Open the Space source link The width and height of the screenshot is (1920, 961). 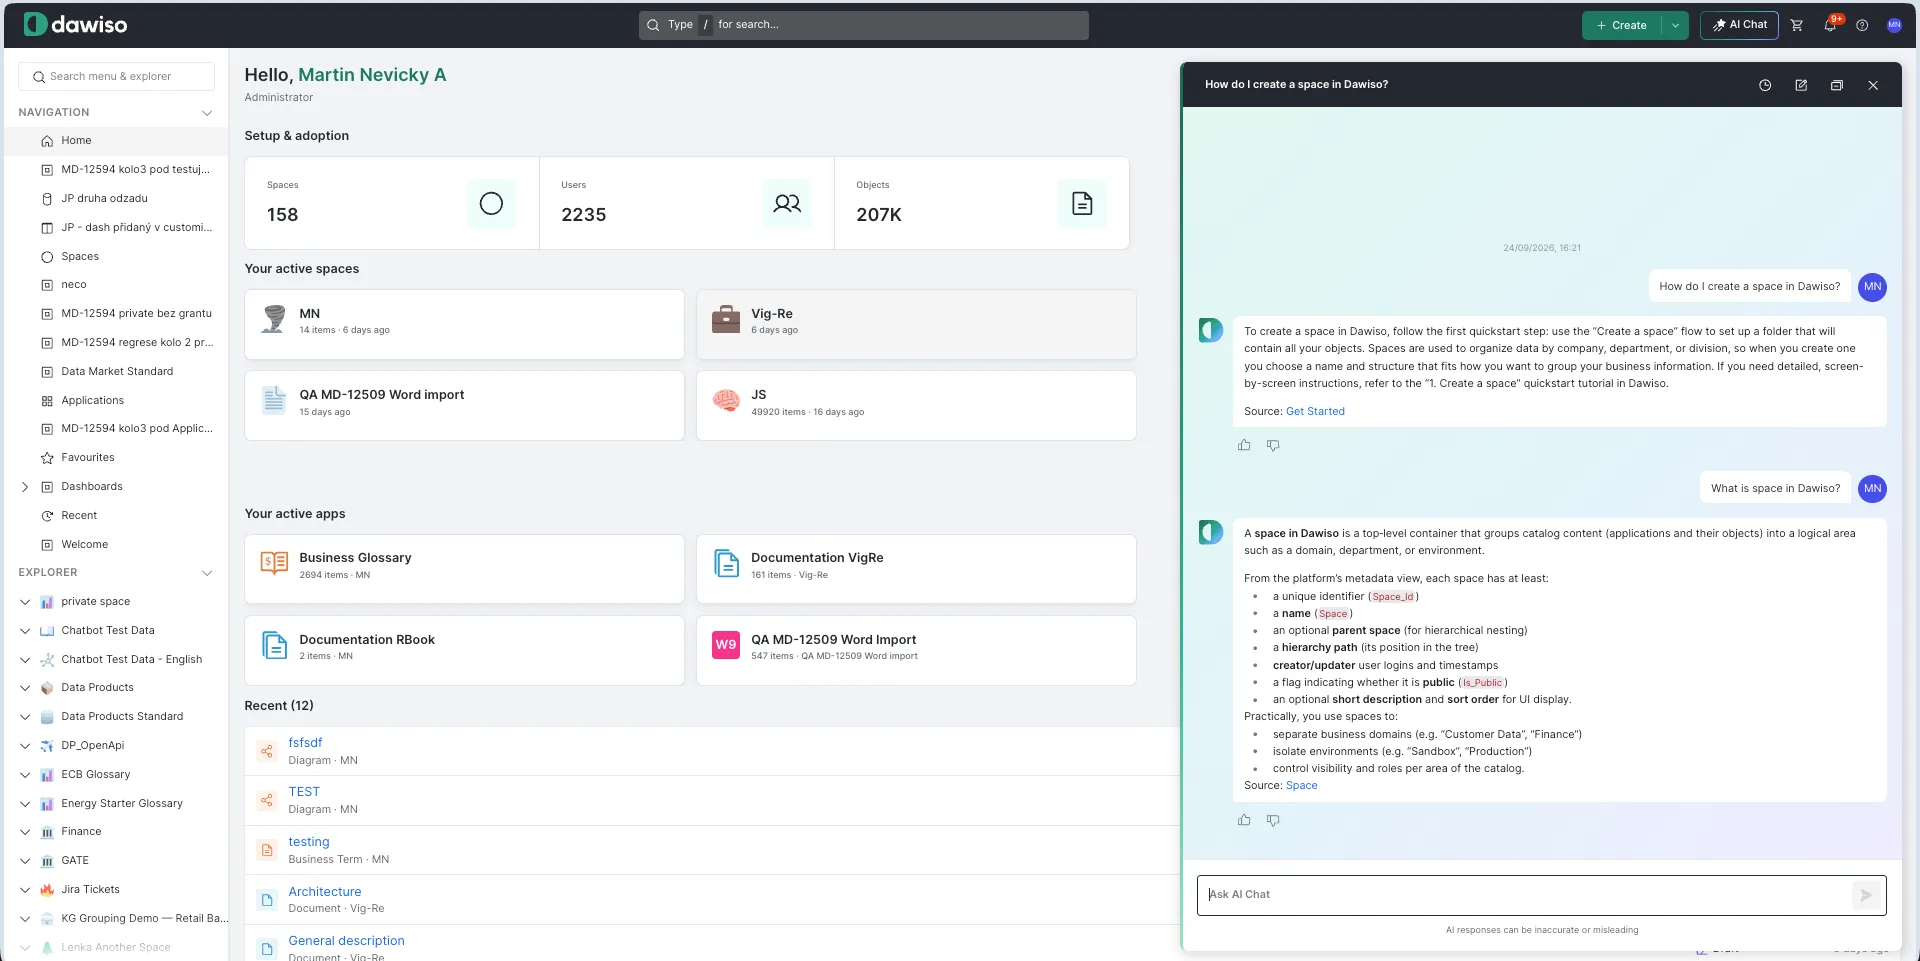(1301, 786)
